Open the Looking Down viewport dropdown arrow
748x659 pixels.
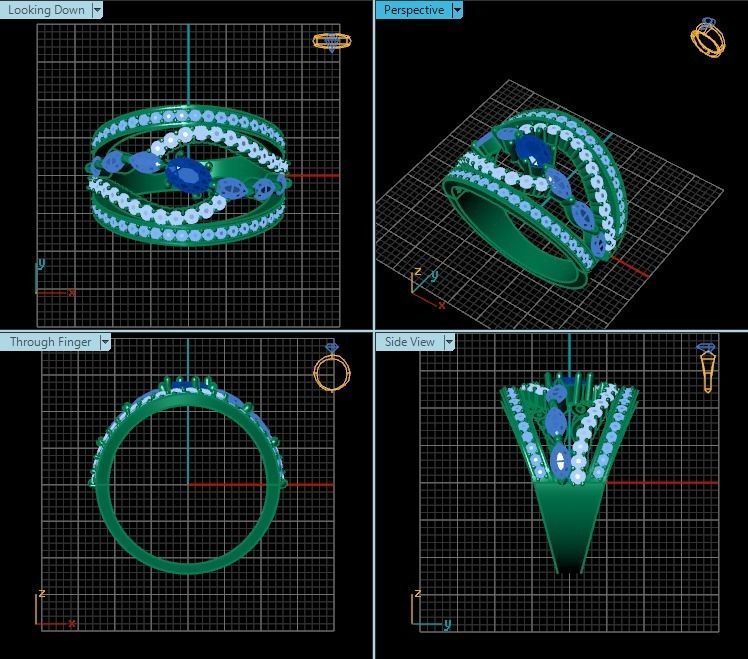97,10
